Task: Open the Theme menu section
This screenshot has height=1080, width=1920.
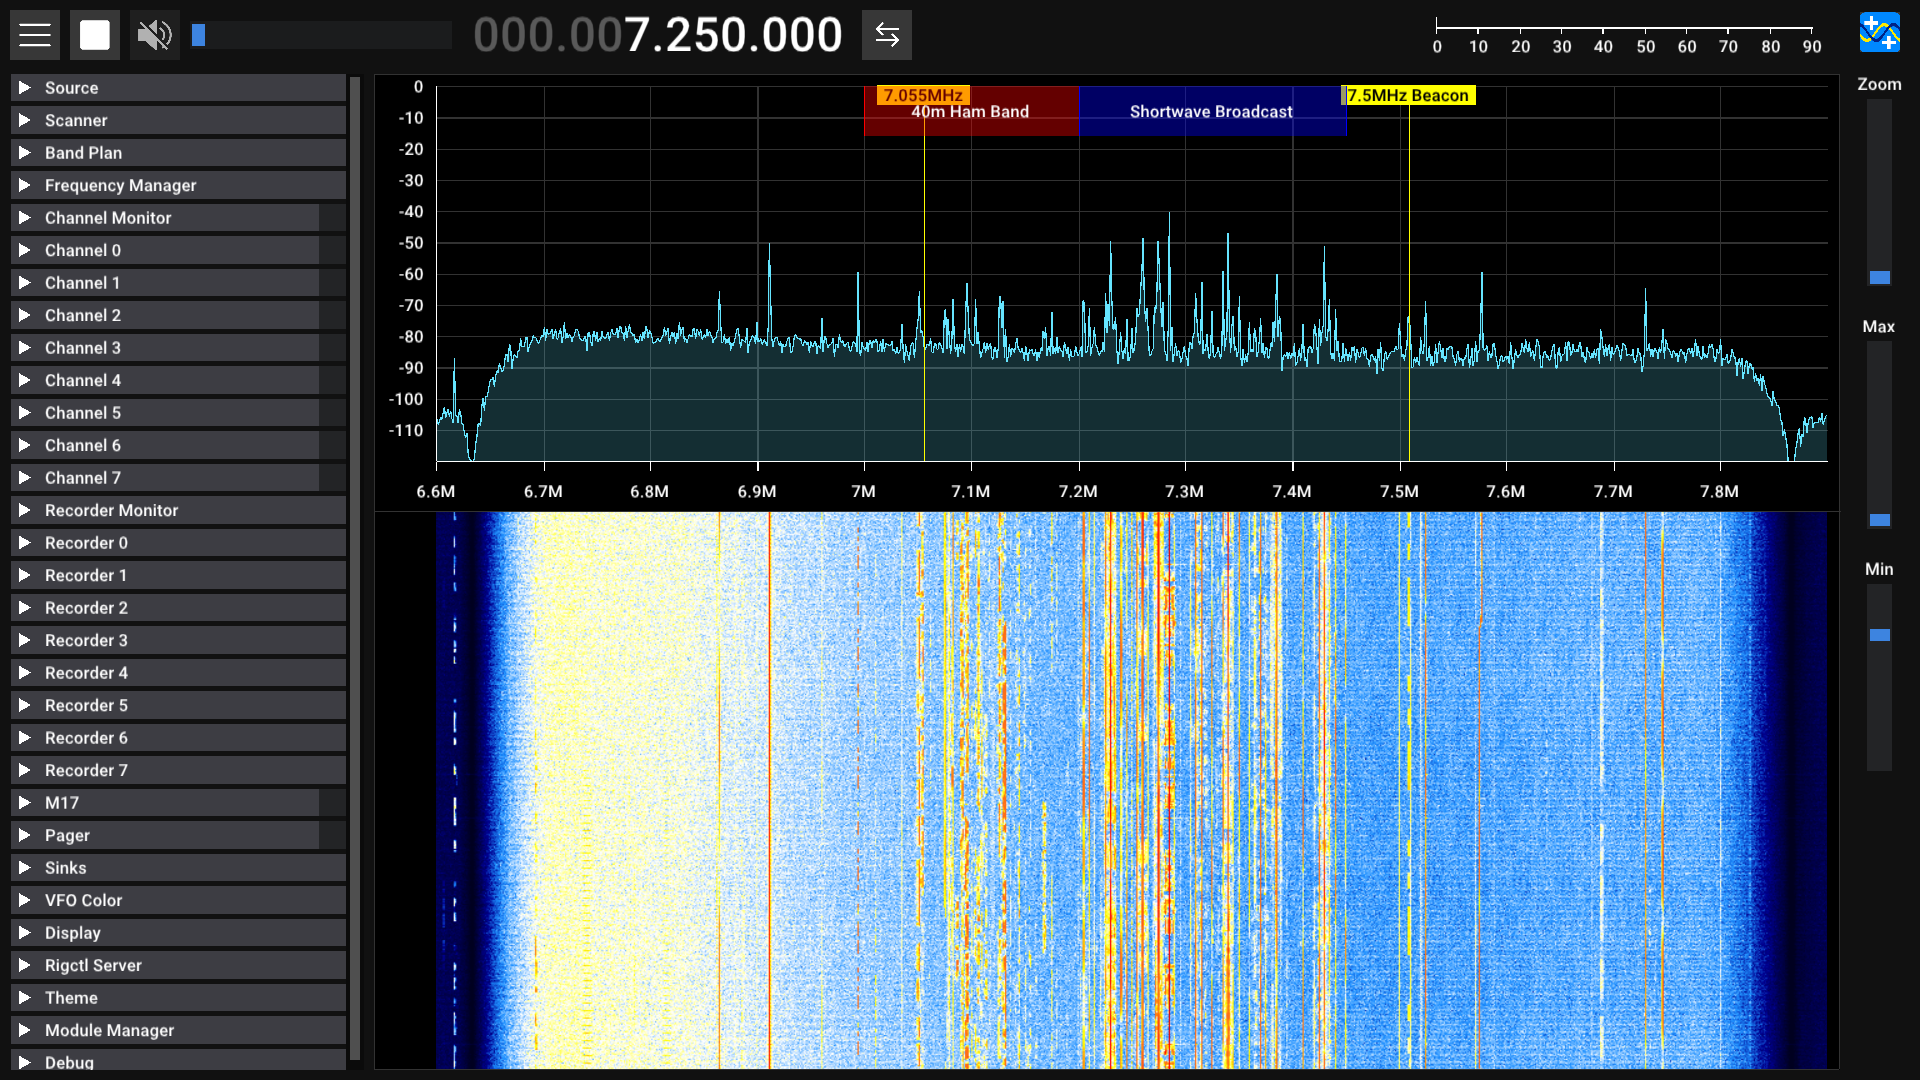Action: tap(71, 998)
